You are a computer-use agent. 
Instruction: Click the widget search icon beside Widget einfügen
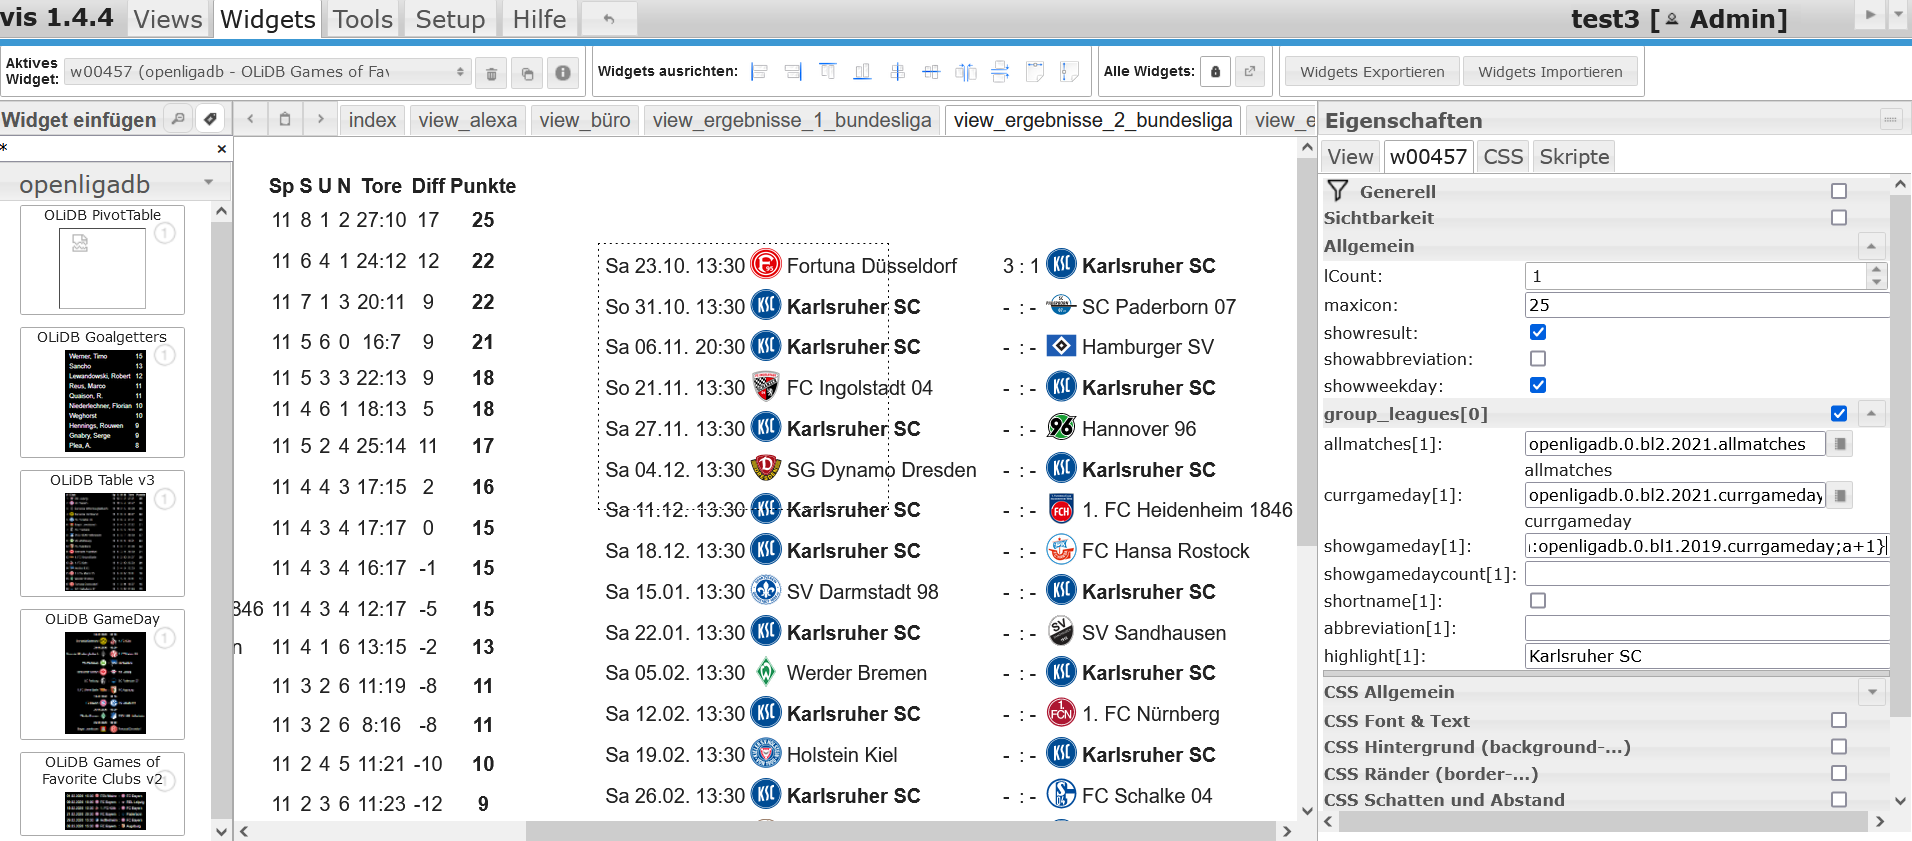(178, 119)
